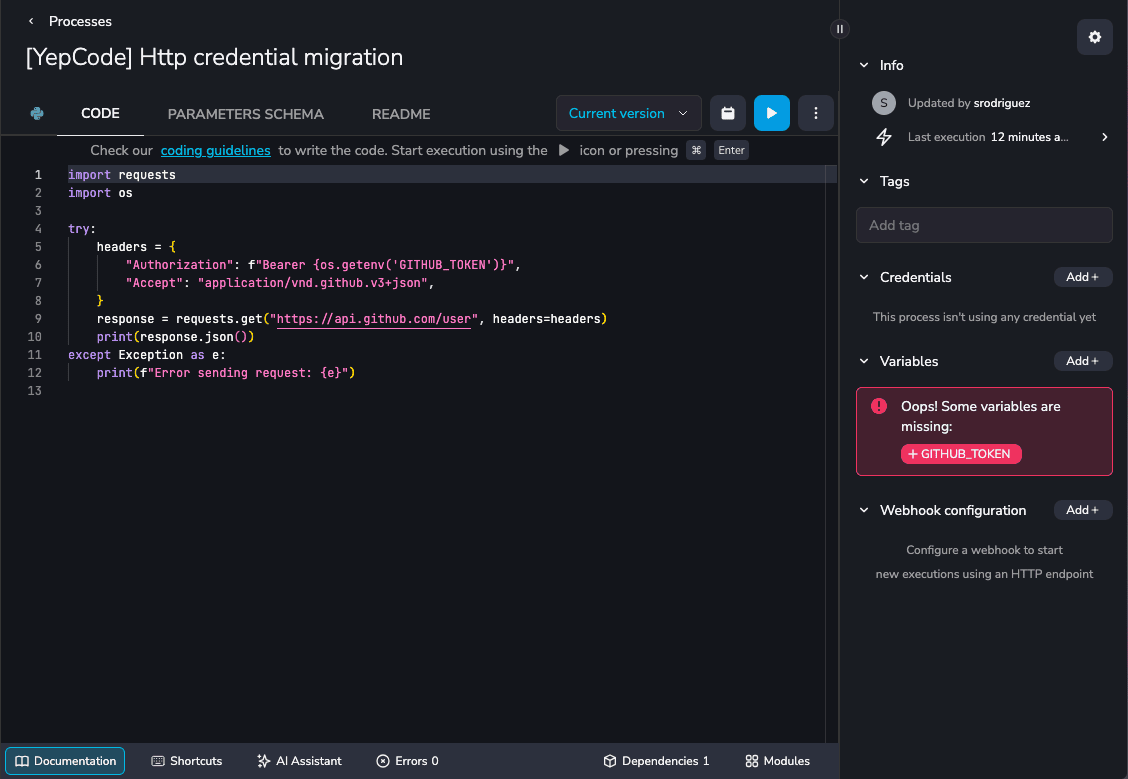Collapse the Tags section

[864, 181]
